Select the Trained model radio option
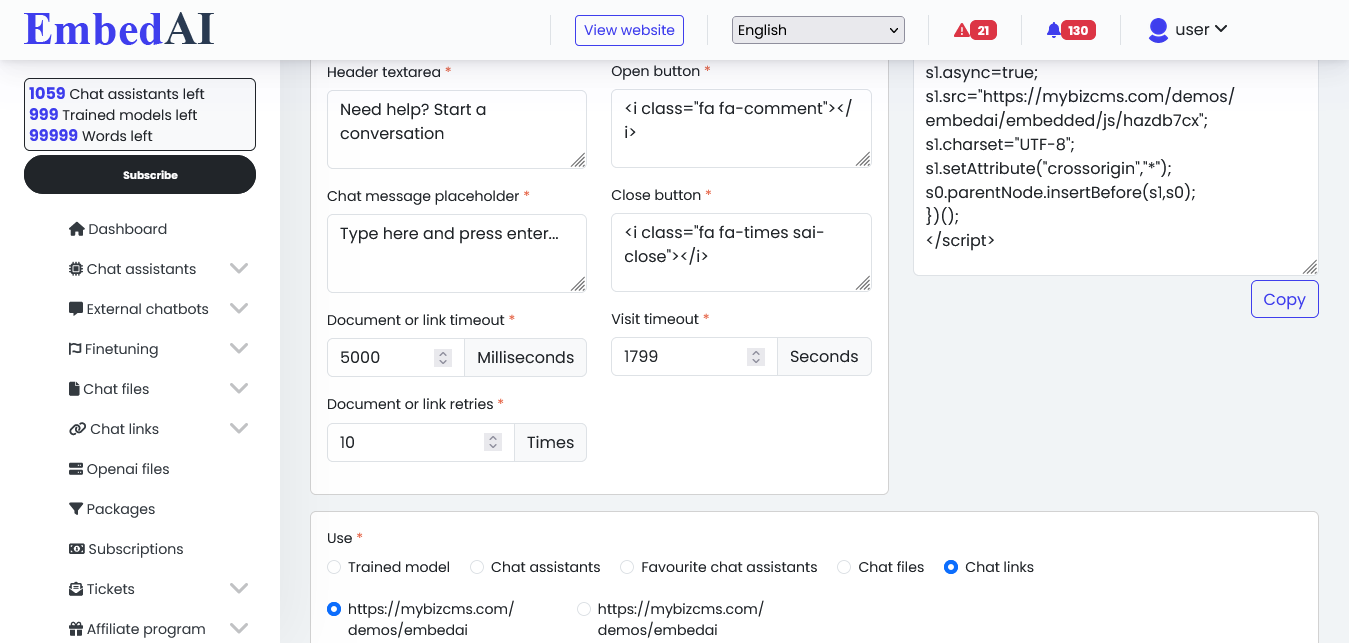Image resolution: width=1349 pixels, height=643 pixels. (x=334, y=567)
